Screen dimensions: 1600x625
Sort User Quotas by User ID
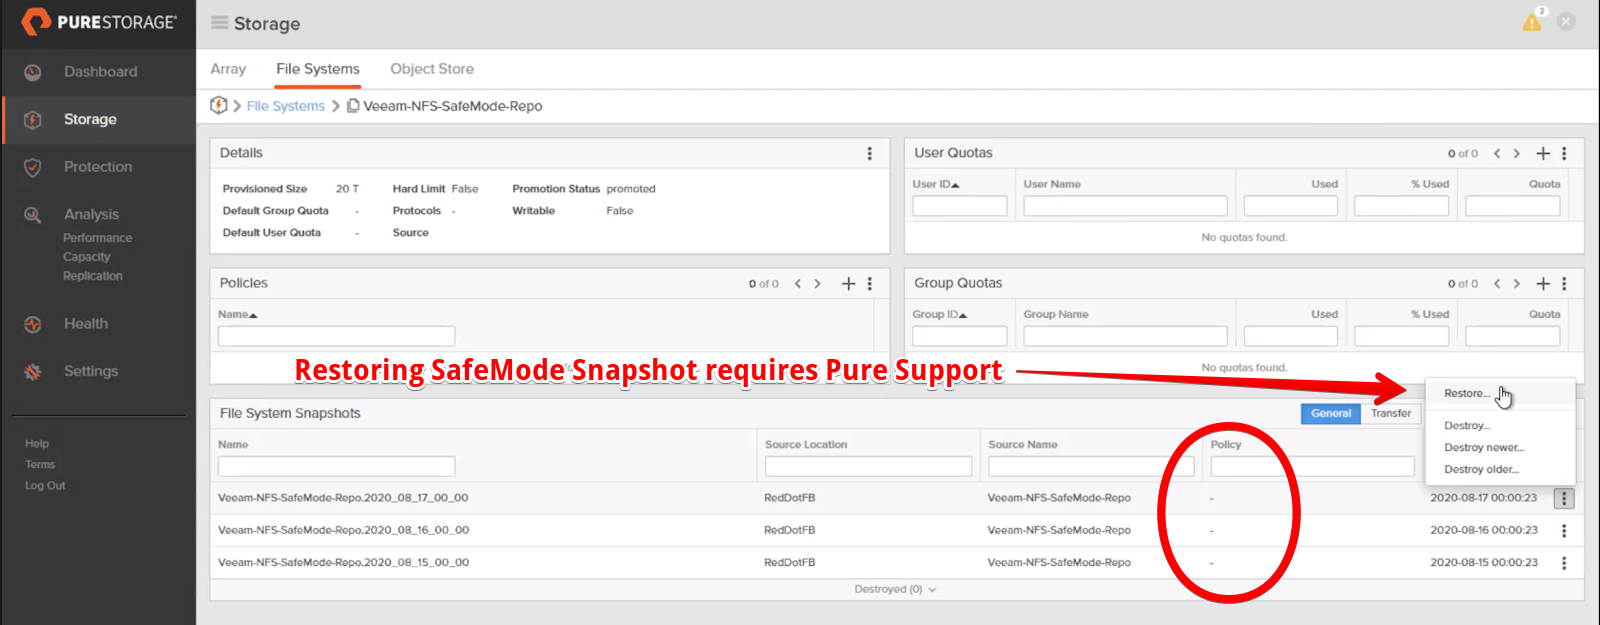936,184
